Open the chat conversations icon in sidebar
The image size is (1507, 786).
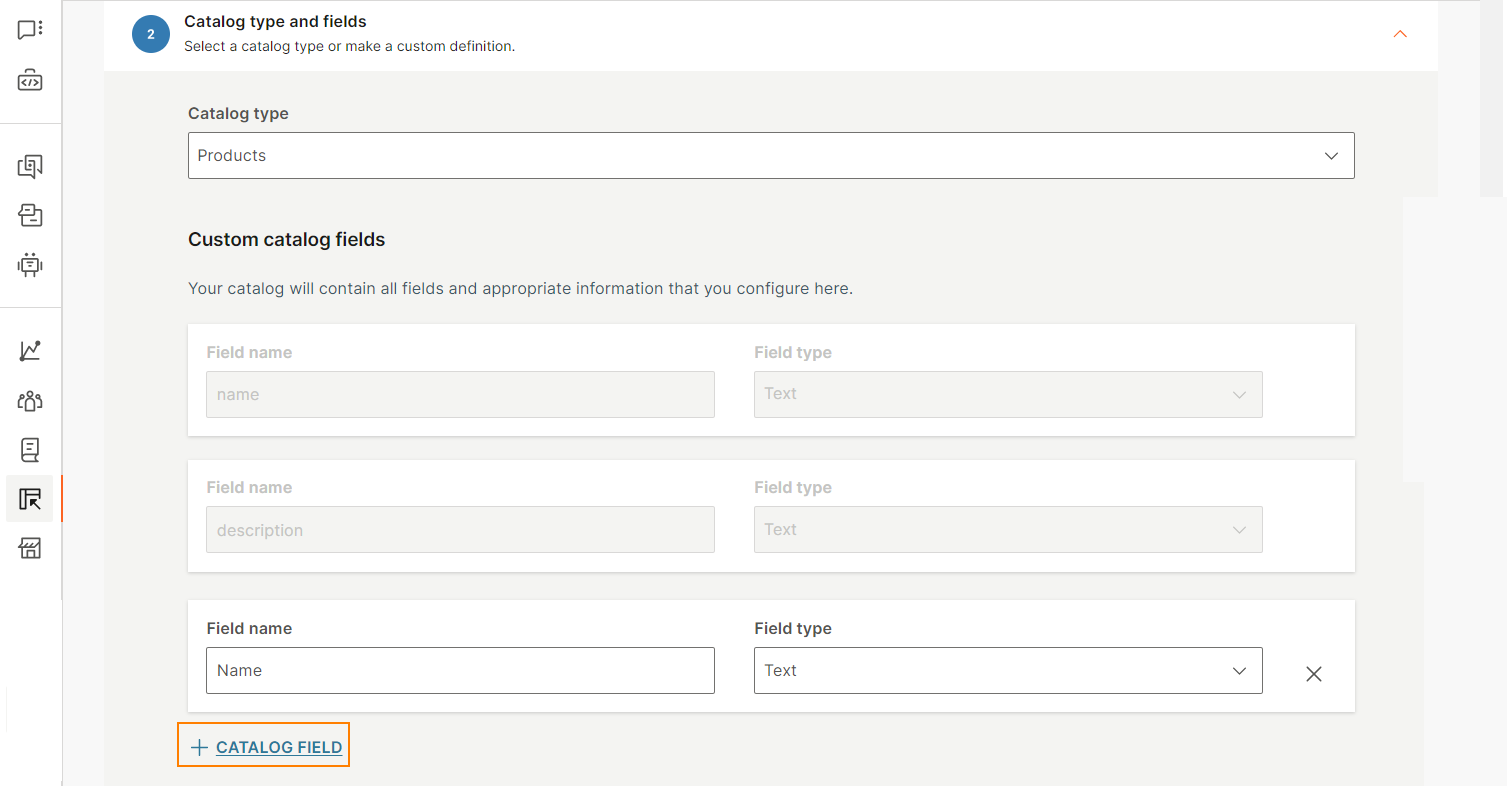pyautogui.click(x=30, y=28)
